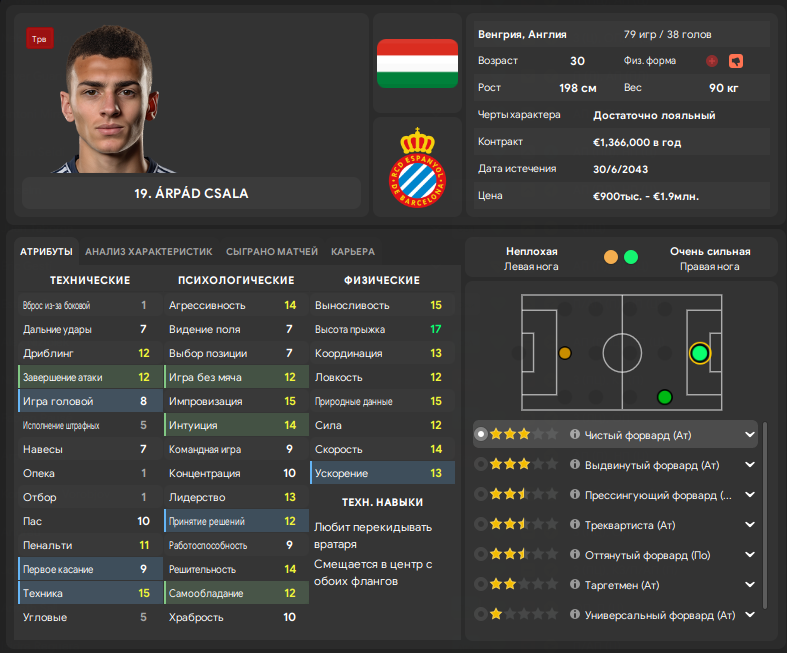
Task: Click the Espanyol club crest
Action: point(416,168)
